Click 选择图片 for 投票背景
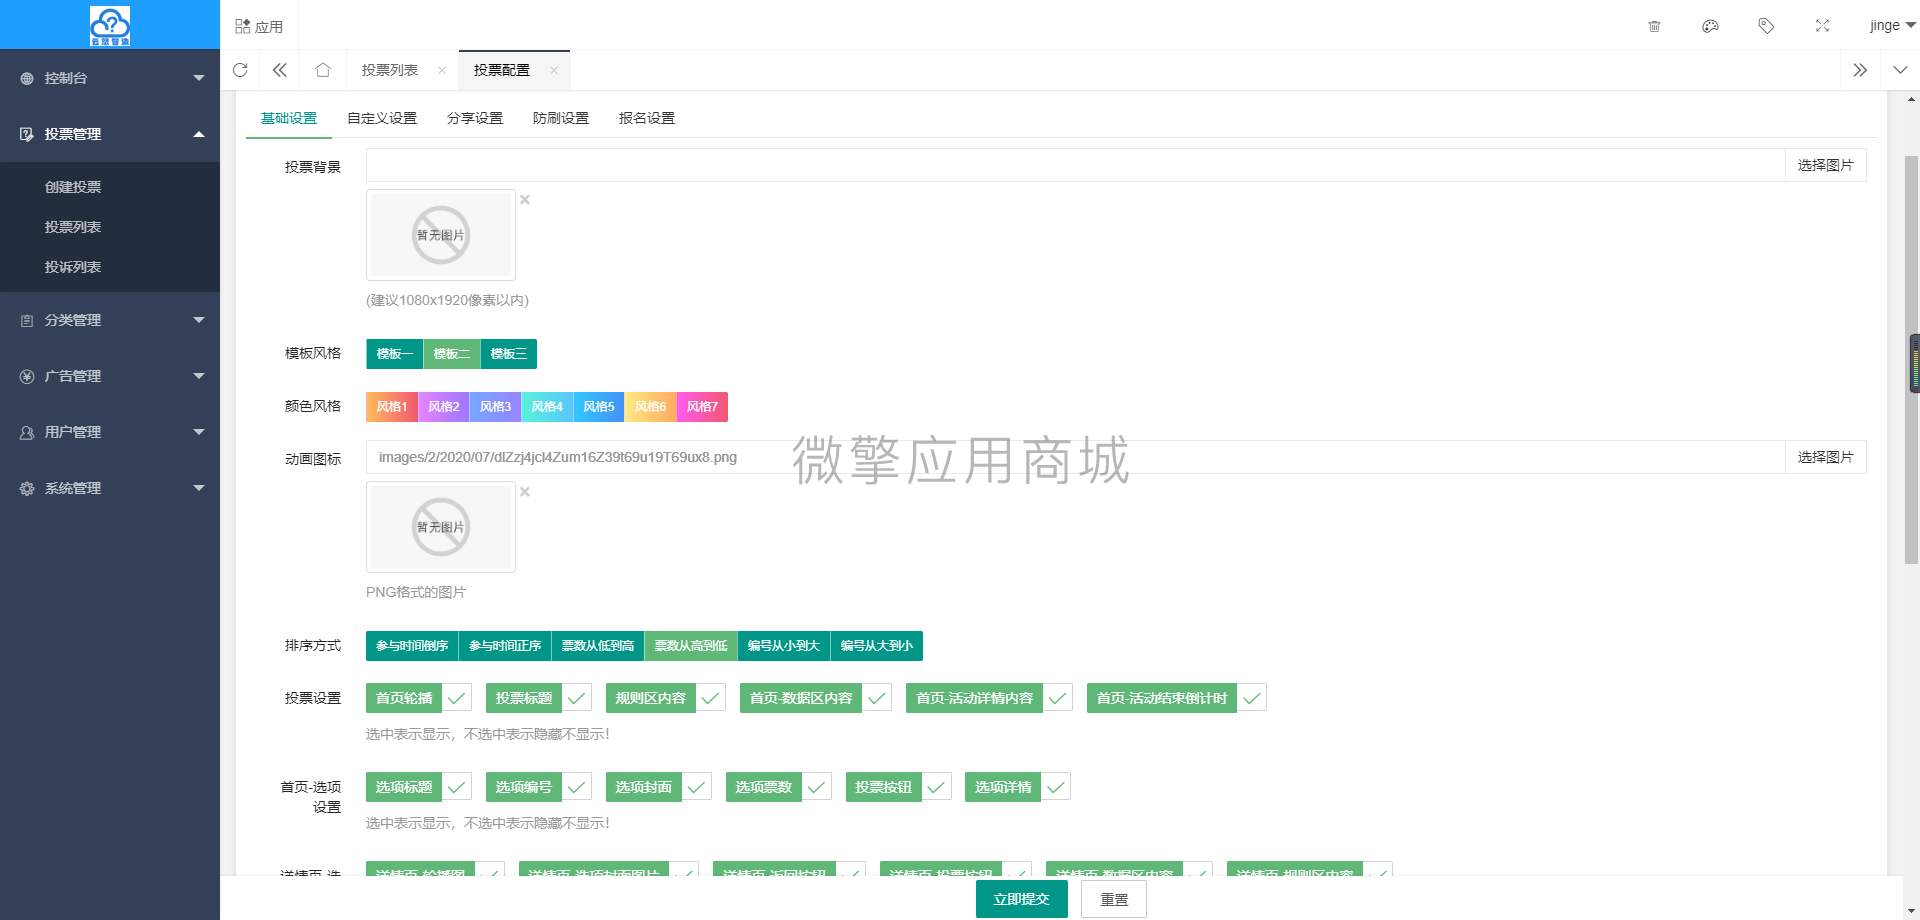This screenshot has height=920, width=1920. tap(1825, 165)
